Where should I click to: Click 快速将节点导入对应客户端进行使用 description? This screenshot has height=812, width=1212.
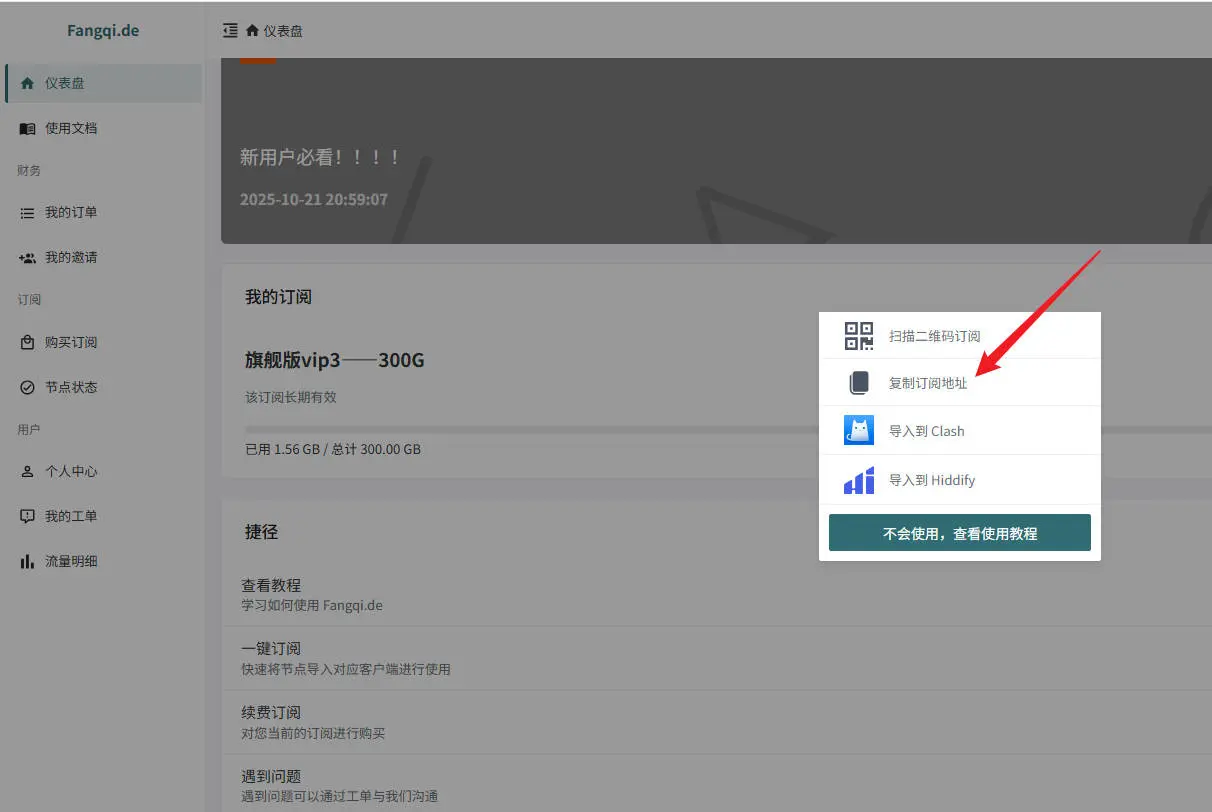point(346,669)
